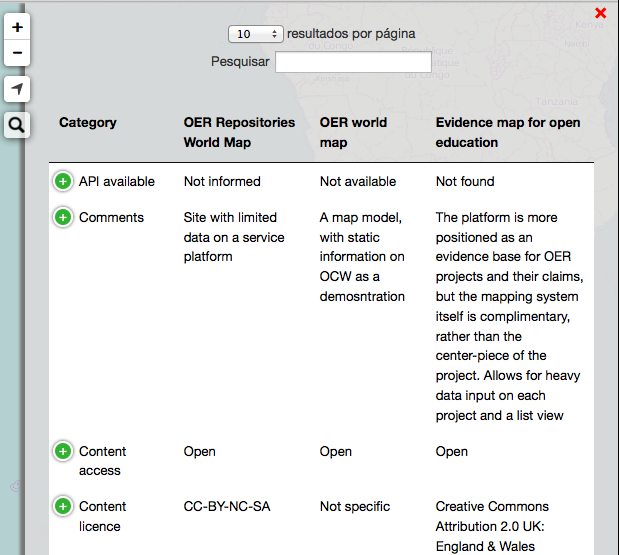Select 'The platform is more positioned' comment cell

click(x=509, y=316)
